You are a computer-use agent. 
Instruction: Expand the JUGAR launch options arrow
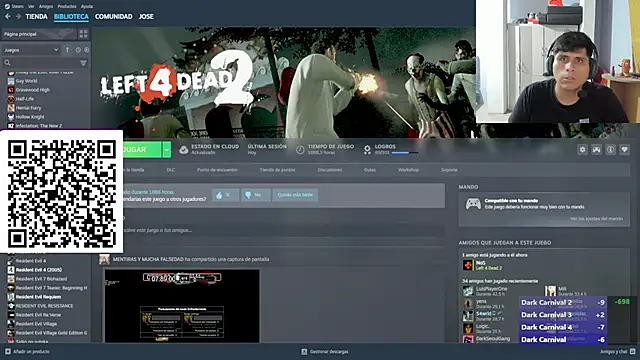click(167, 150)
